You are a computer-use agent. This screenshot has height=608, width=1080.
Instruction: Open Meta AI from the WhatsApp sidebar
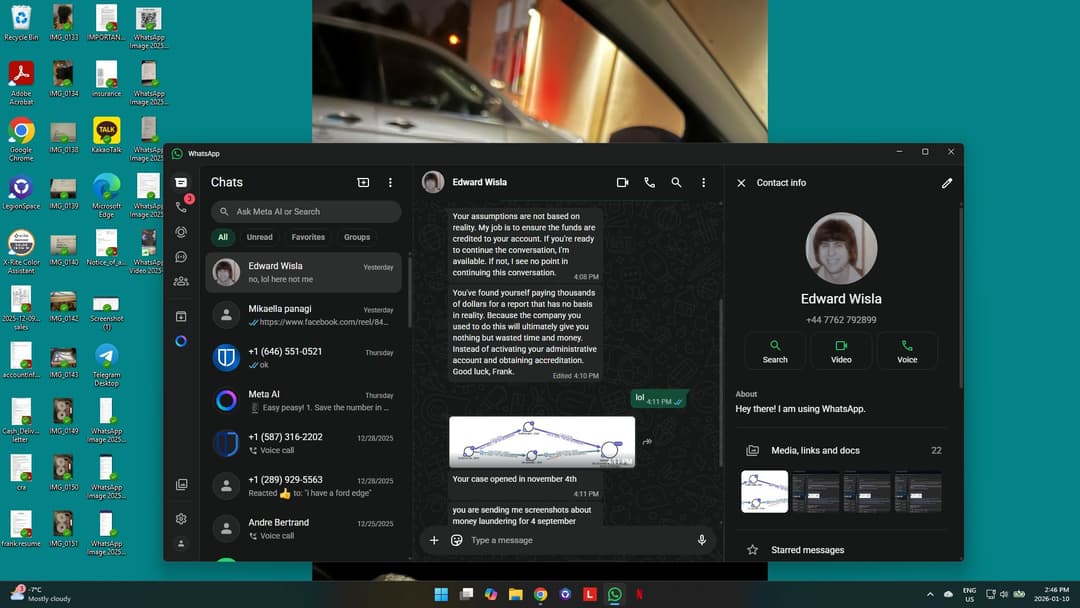click(x=181, y=341)
